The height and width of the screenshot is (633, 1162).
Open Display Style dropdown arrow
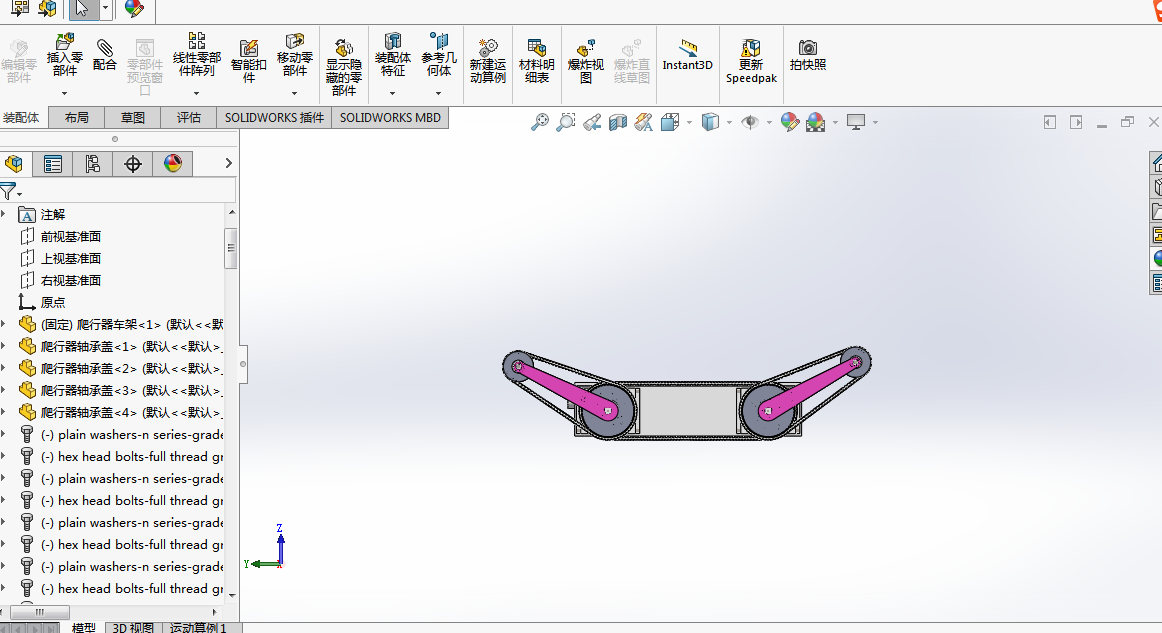729,122
